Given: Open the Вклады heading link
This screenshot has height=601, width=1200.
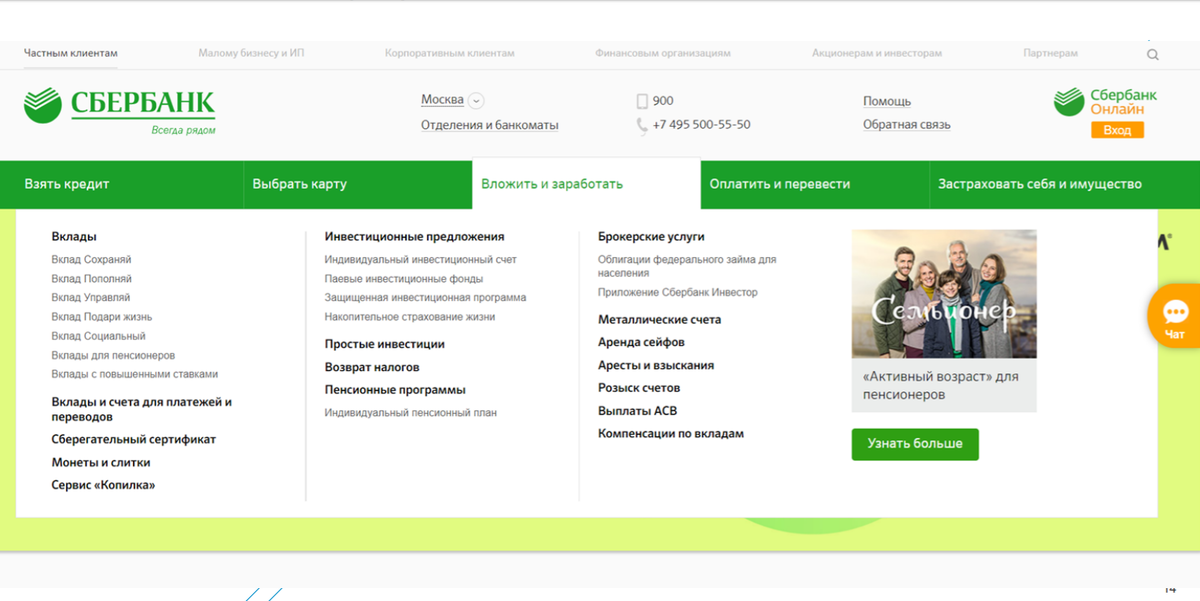Looking at the screenshot, I should pyautogui.click(x=74, y=237).
